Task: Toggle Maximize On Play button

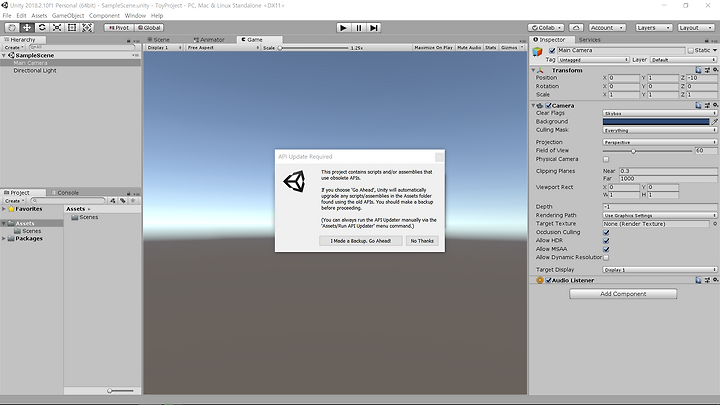Action: pos(433,48)
